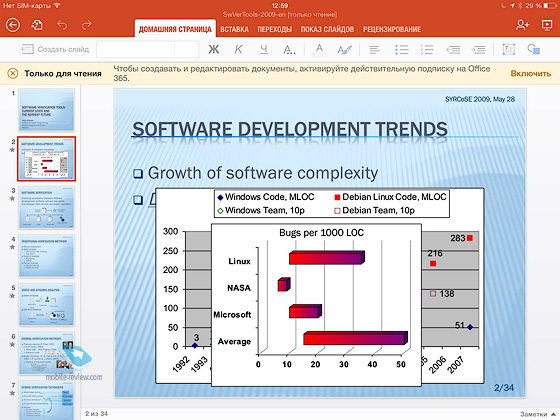The image size is (560, 420).
Task: Switch to the ДОМАШНЯЯ СТРАНИЦА tab
Action: pyautogui.click(x=175, y=29)
